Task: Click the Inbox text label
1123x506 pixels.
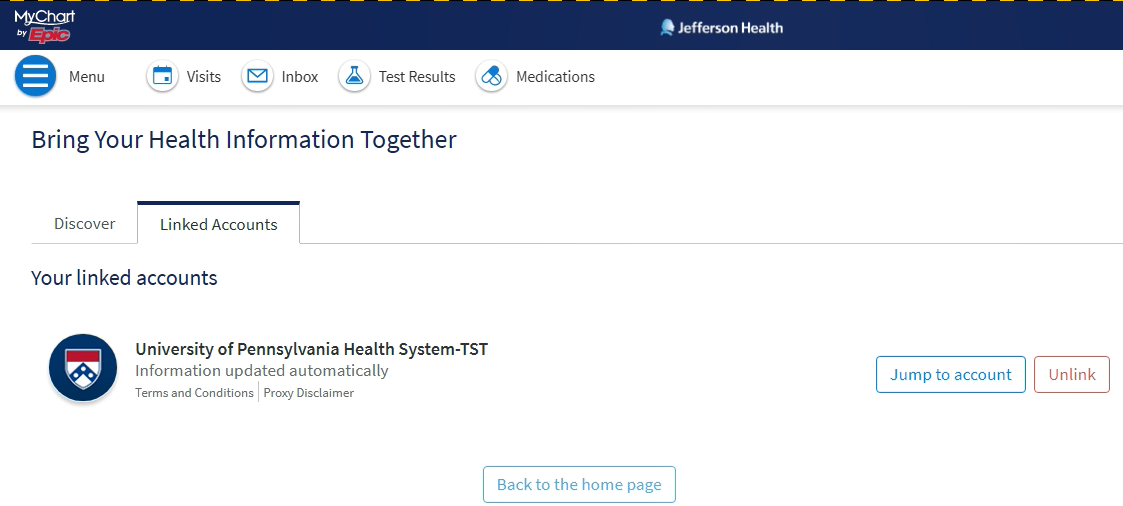Action: (x=300, y=77)
